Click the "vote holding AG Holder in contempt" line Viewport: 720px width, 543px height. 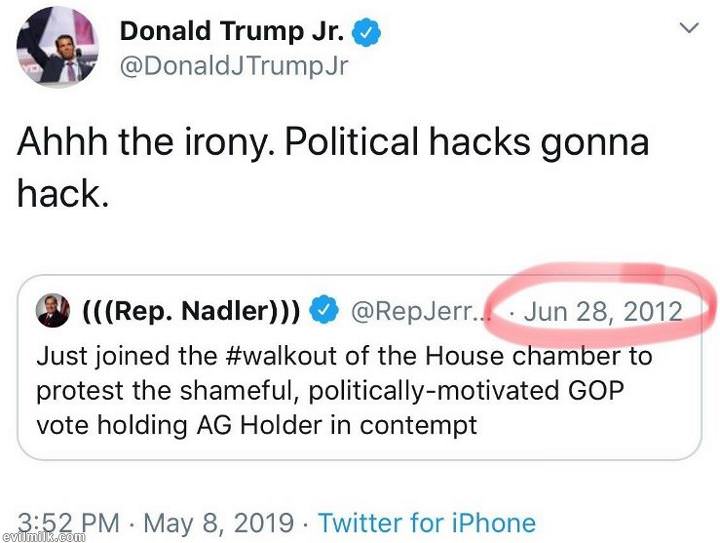257,424
